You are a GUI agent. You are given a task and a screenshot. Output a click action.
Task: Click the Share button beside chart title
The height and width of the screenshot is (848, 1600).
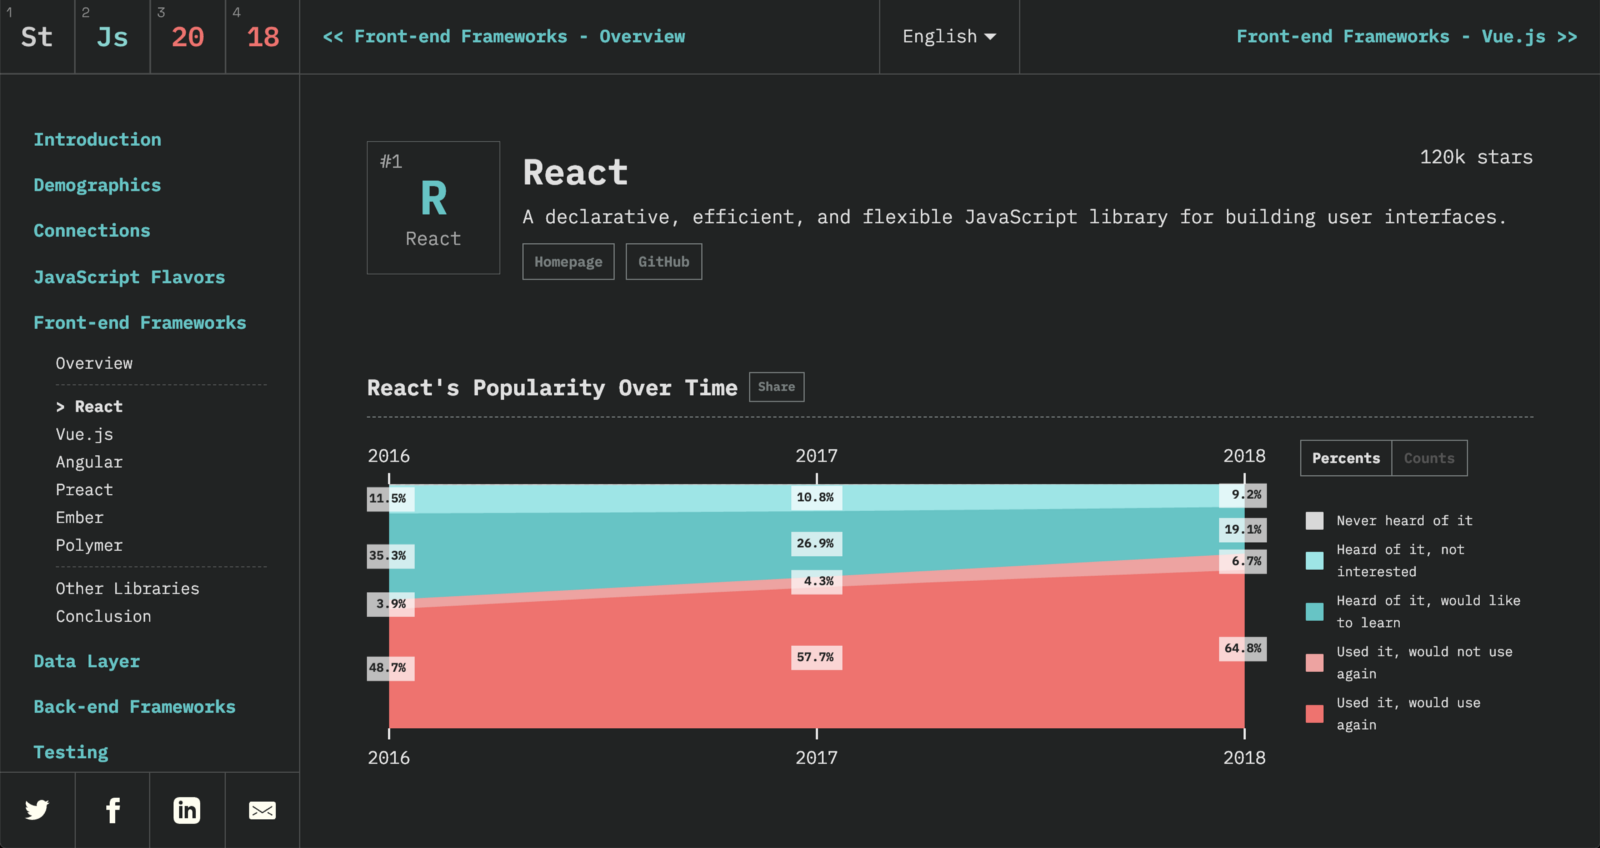pyautogui.click(x=776, y=387)
